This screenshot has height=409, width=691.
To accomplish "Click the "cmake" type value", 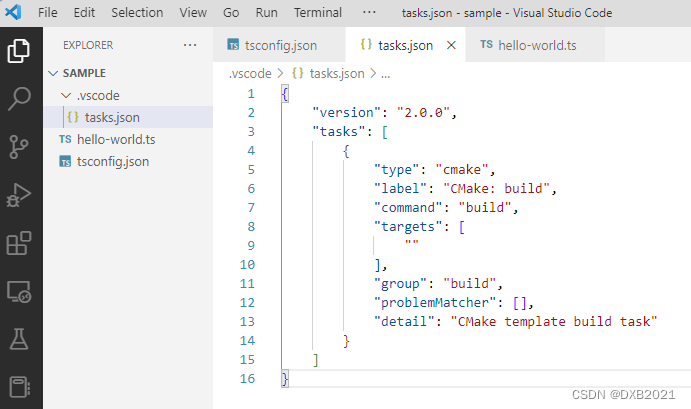I will [x=462, y=170].
